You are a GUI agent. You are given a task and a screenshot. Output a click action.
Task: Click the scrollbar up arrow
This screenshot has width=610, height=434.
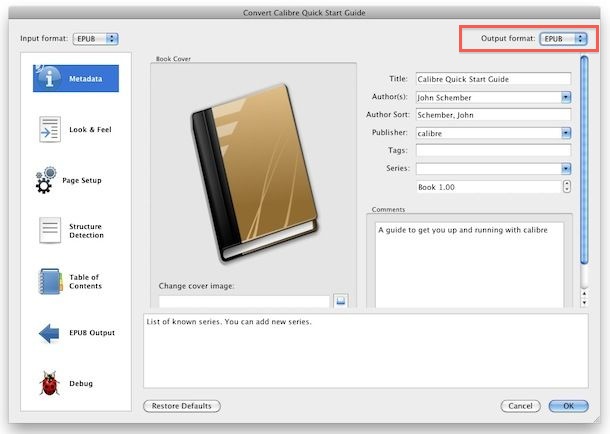click(x=584, y=294)
